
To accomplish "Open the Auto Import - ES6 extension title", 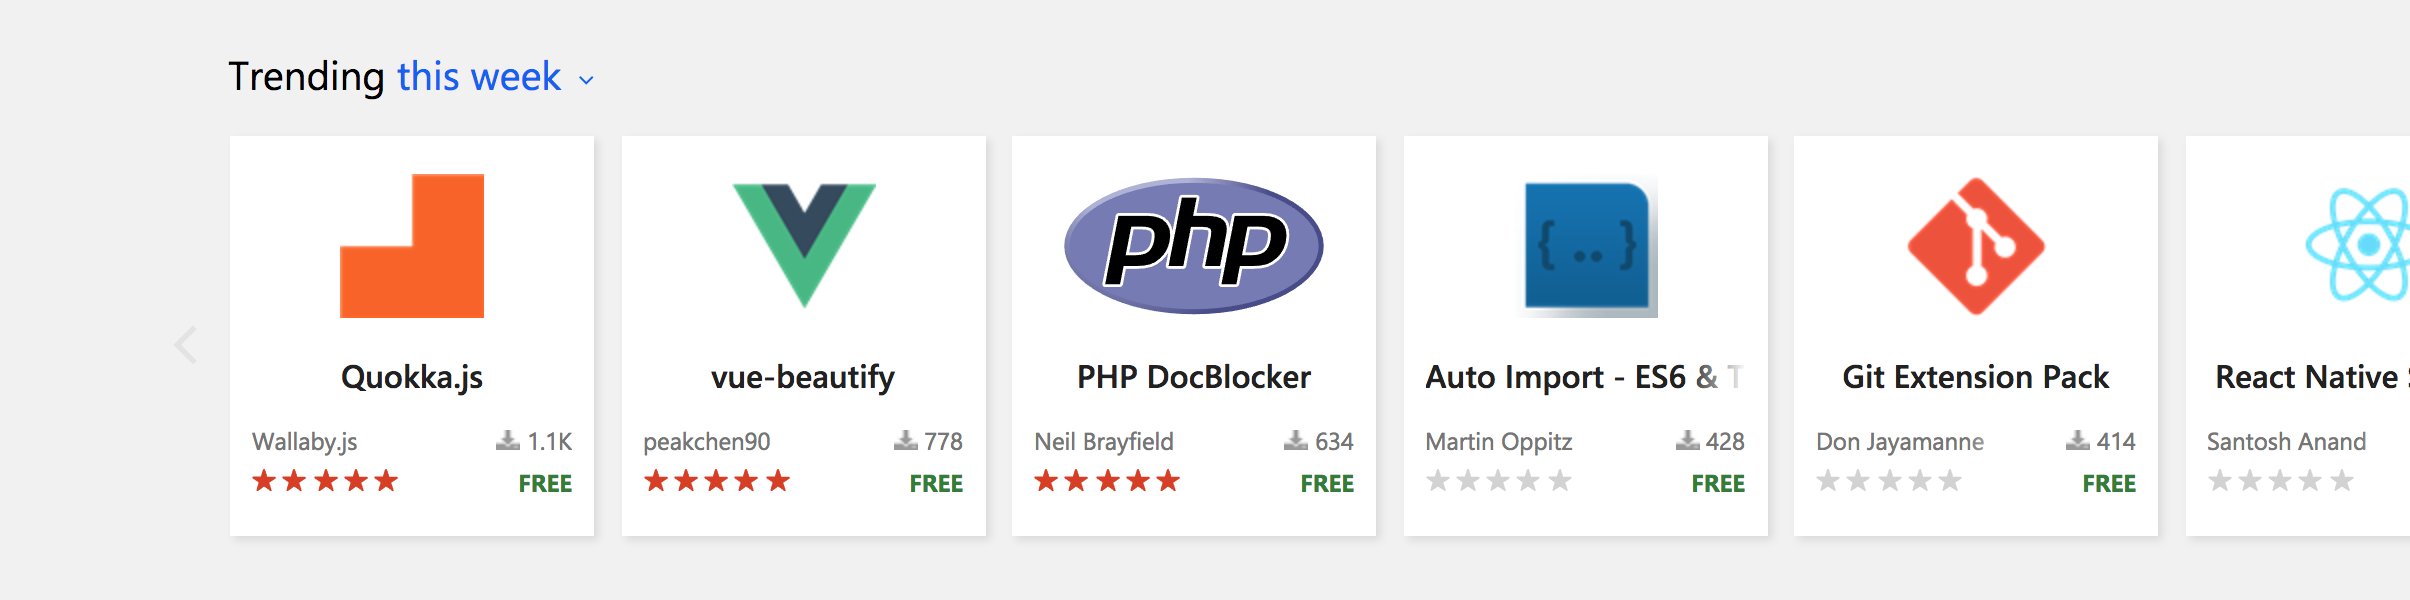I will pyautogui.click(x=1585, y=377).
